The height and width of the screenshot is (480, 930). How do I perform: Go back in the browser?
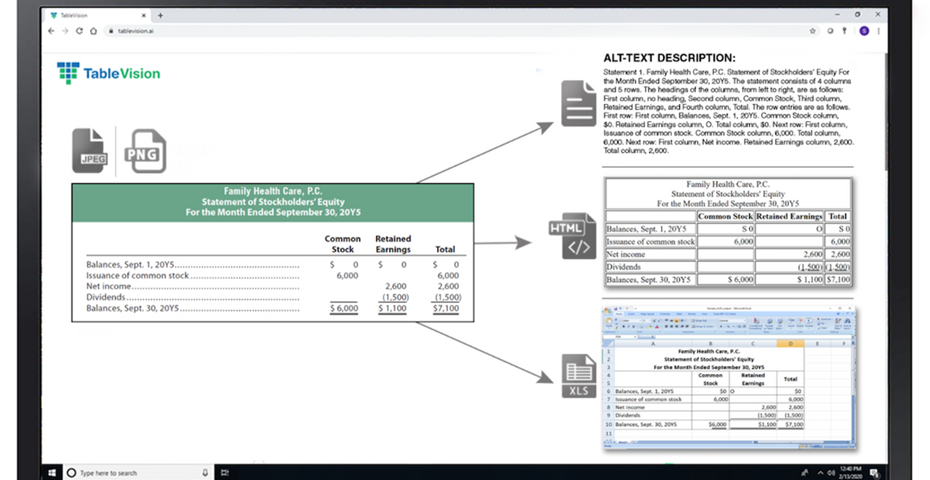click(52, 31)
